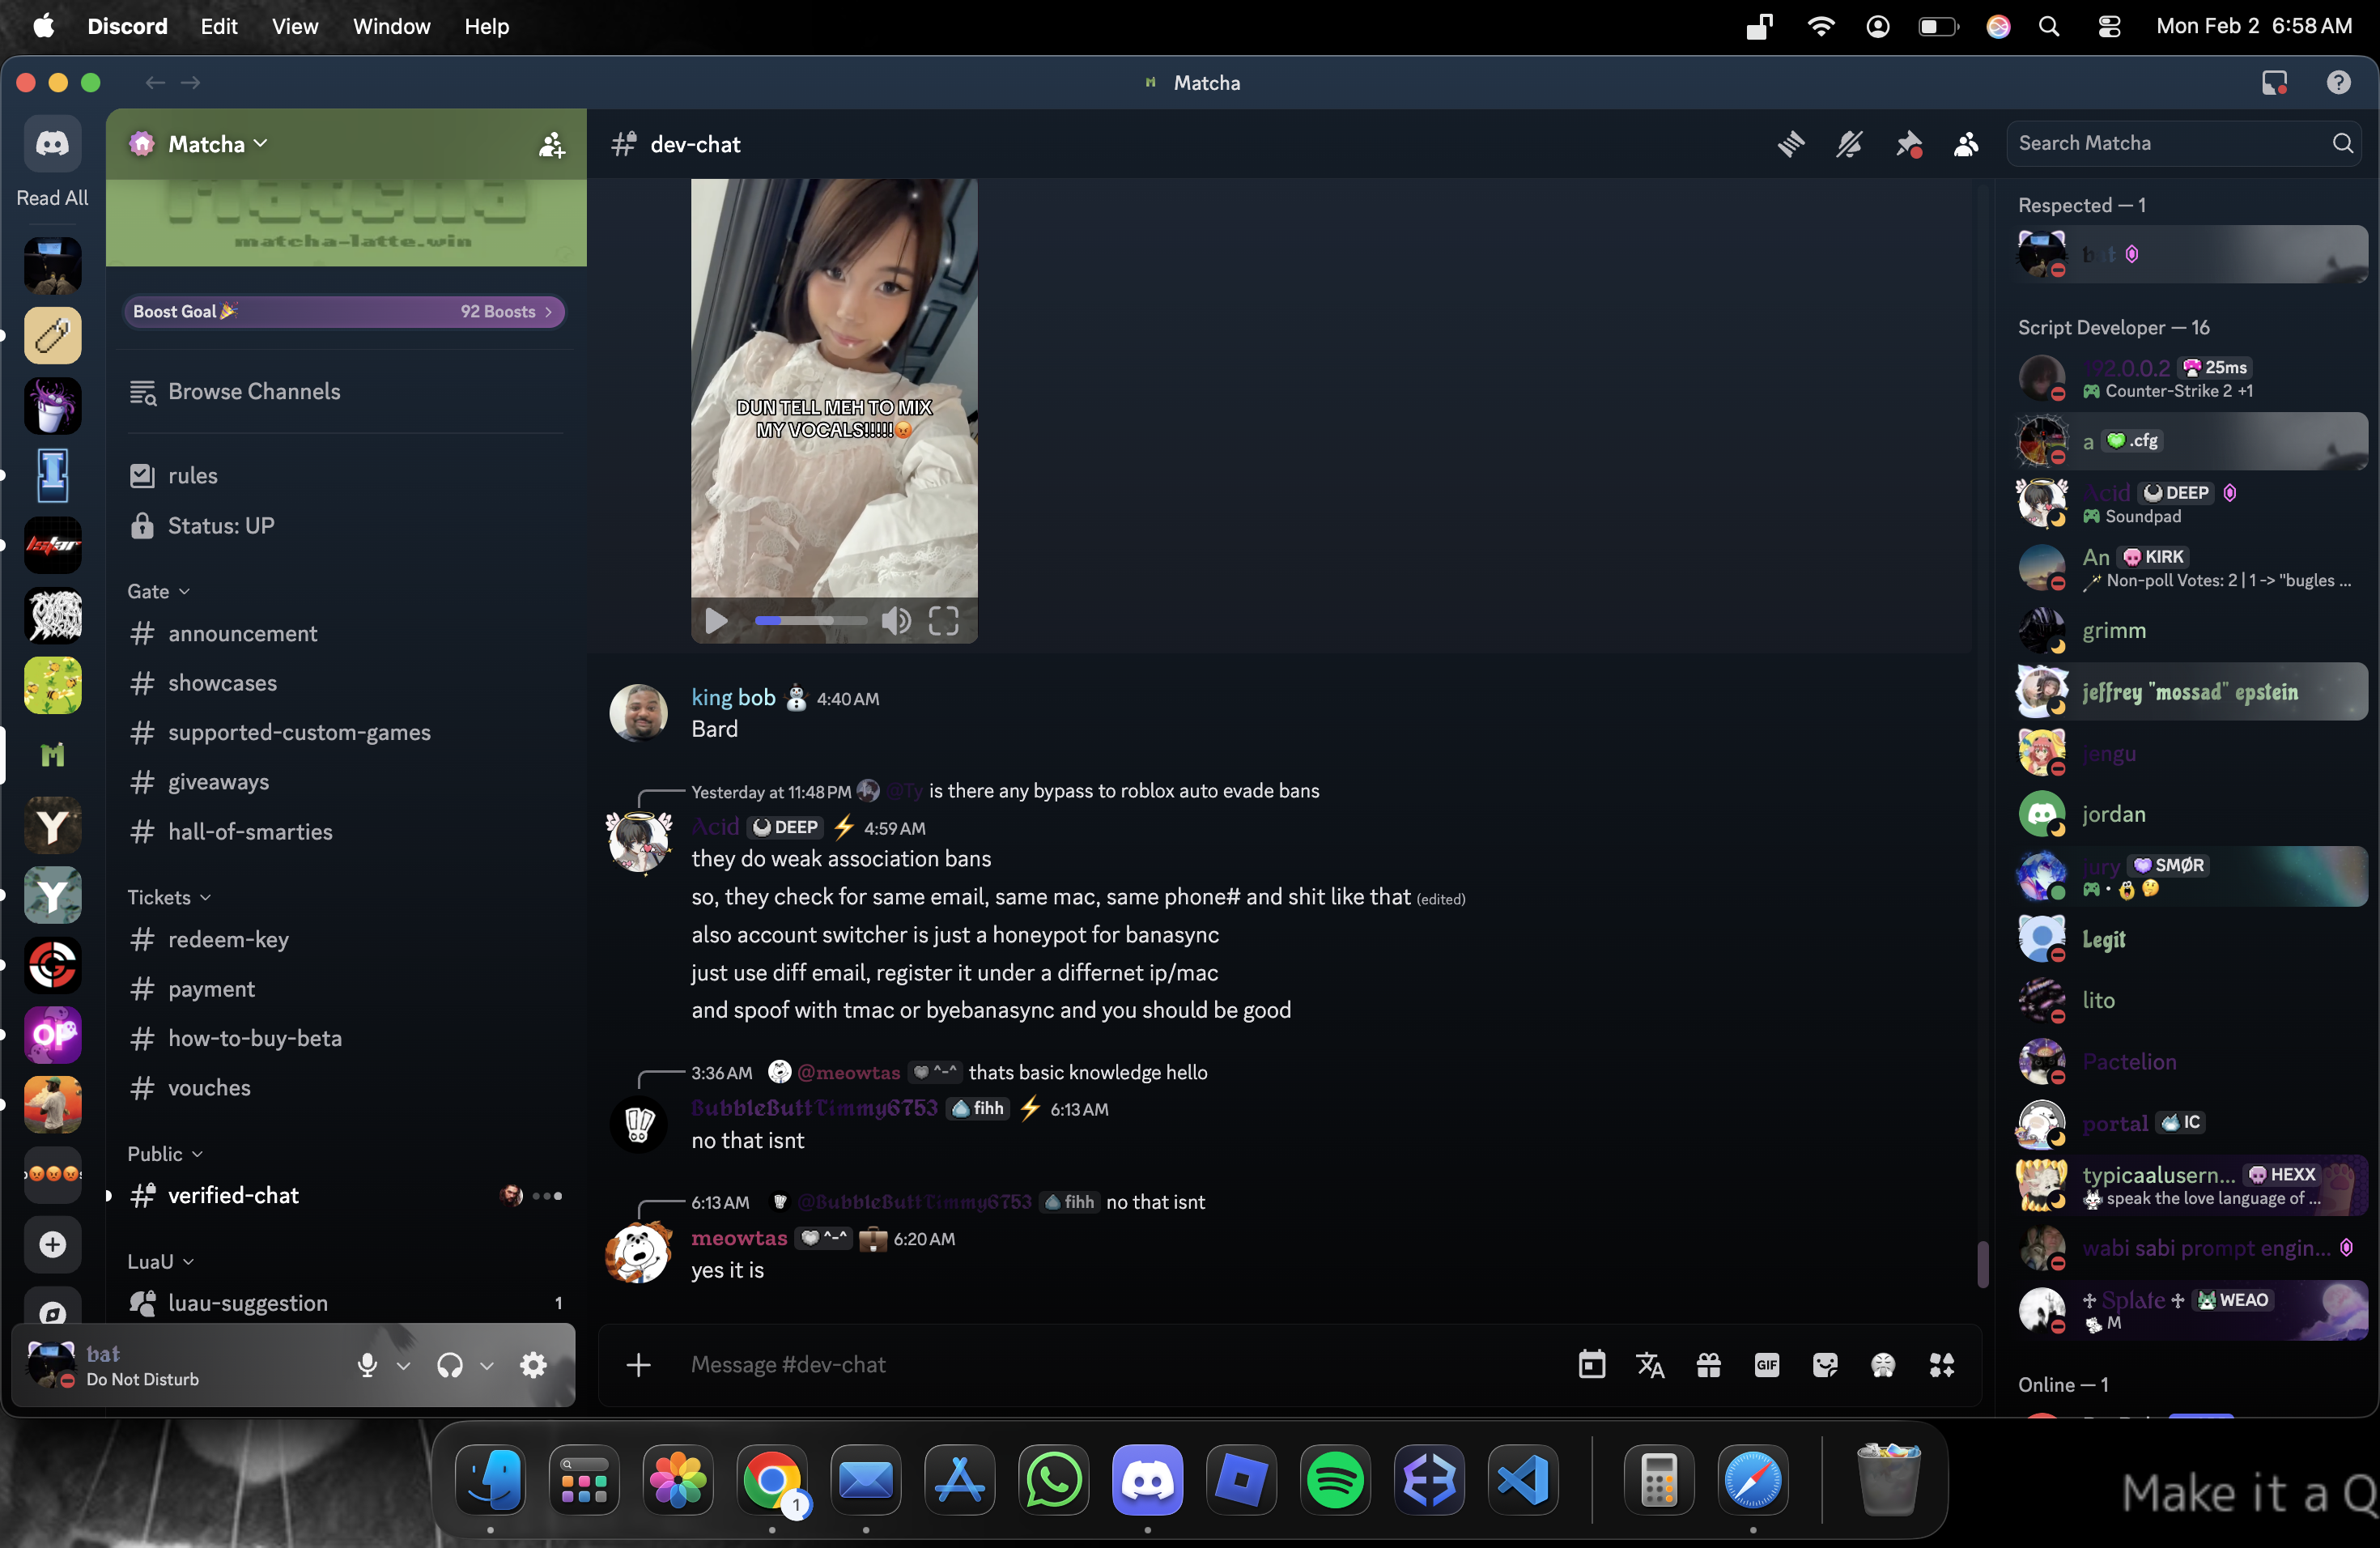Toggle the member list visibility

1966,144
